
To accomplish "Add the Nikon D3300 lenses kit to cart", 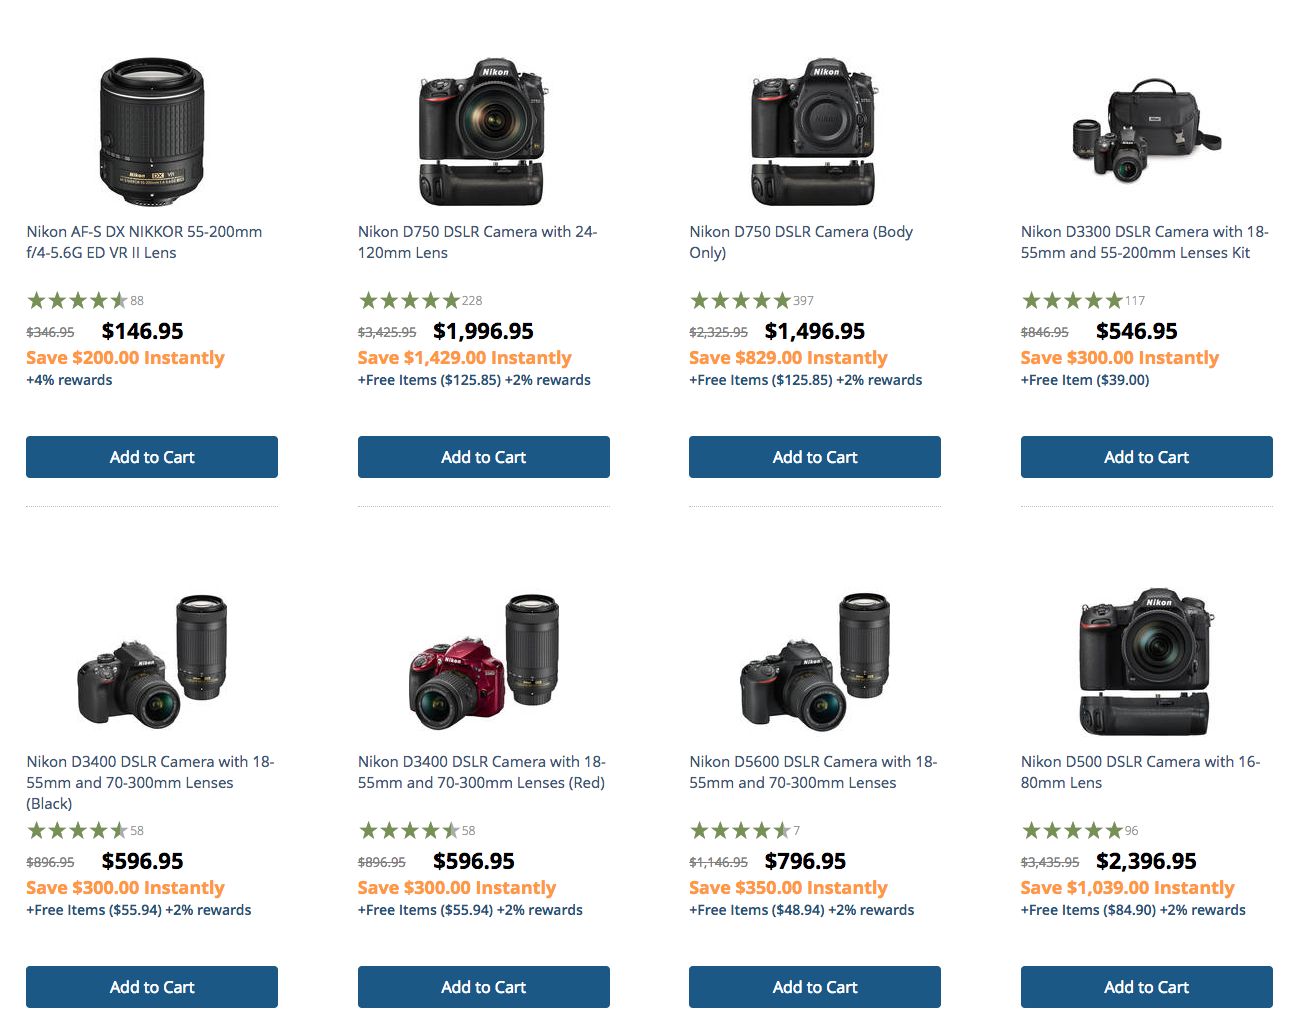I will point(1147,457).
